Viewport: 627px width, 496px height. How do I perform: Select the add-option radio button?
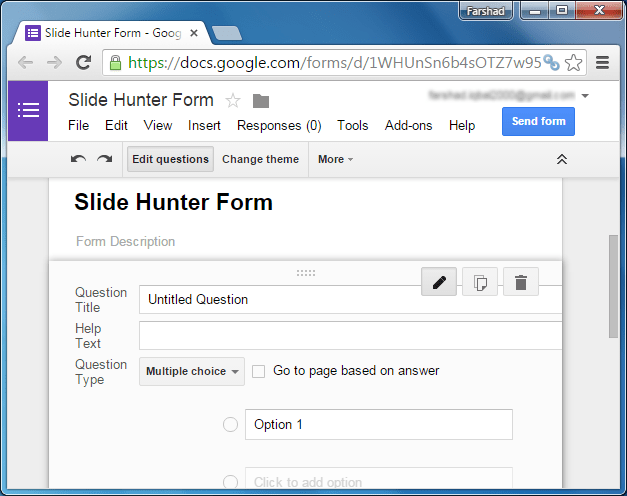pos(230,482)
